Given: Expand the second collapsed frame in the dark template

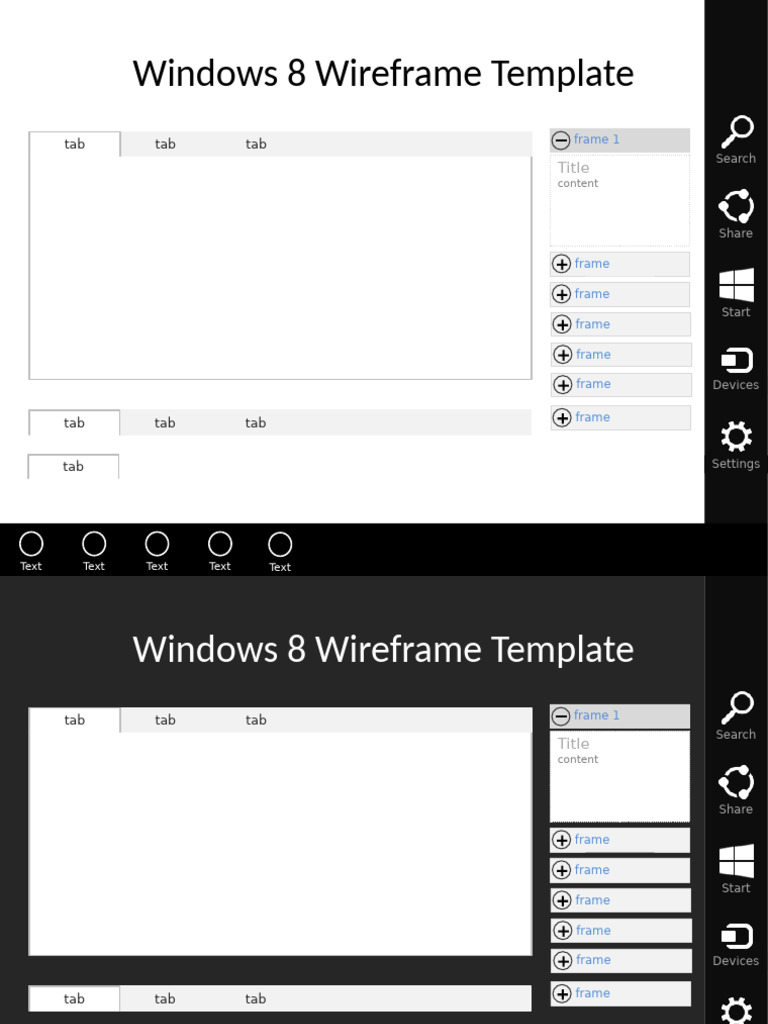Looking at the screenshot, I should 562,870.
